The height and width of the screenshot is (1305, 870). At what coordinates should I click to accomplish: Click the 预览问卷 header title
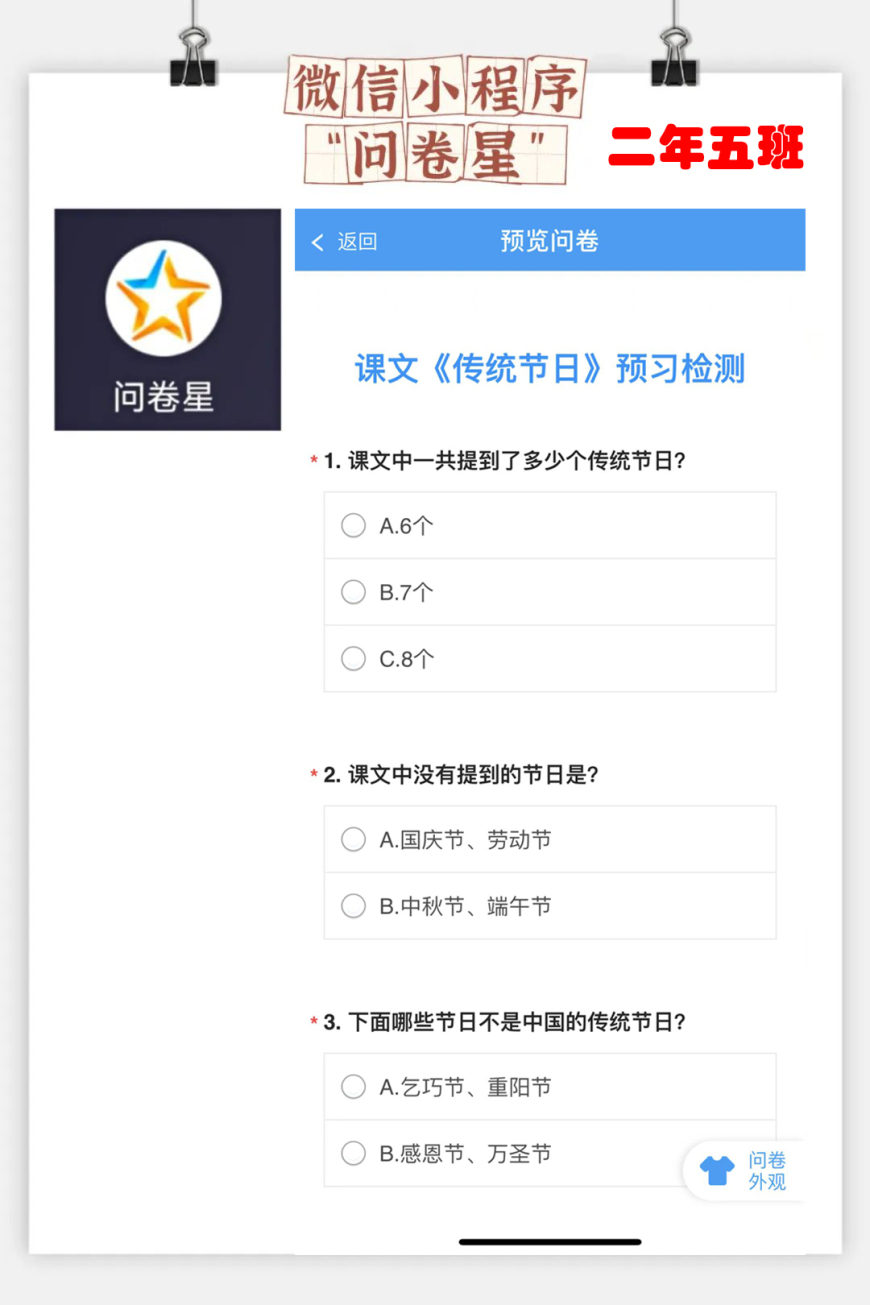click(x=549, y=241)
